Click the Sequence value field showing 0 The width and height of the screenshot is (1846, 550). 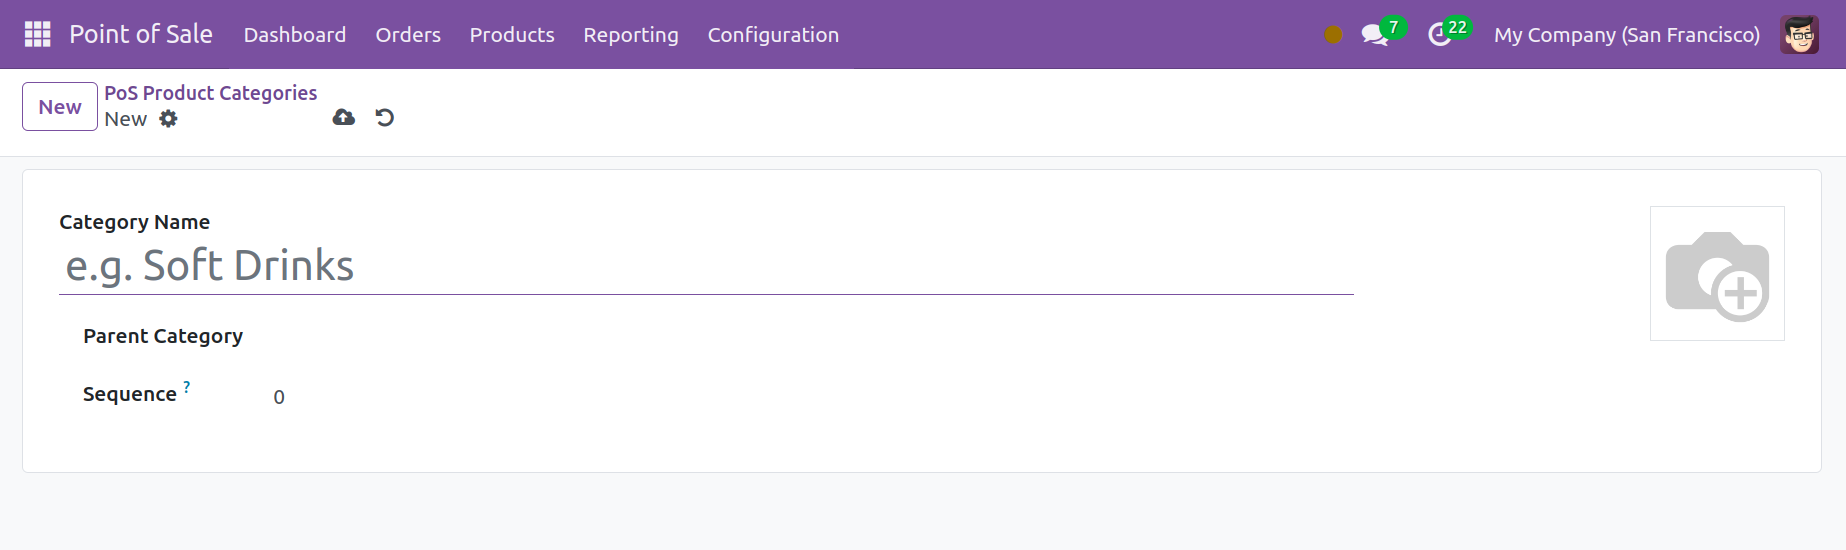point(810,397)
